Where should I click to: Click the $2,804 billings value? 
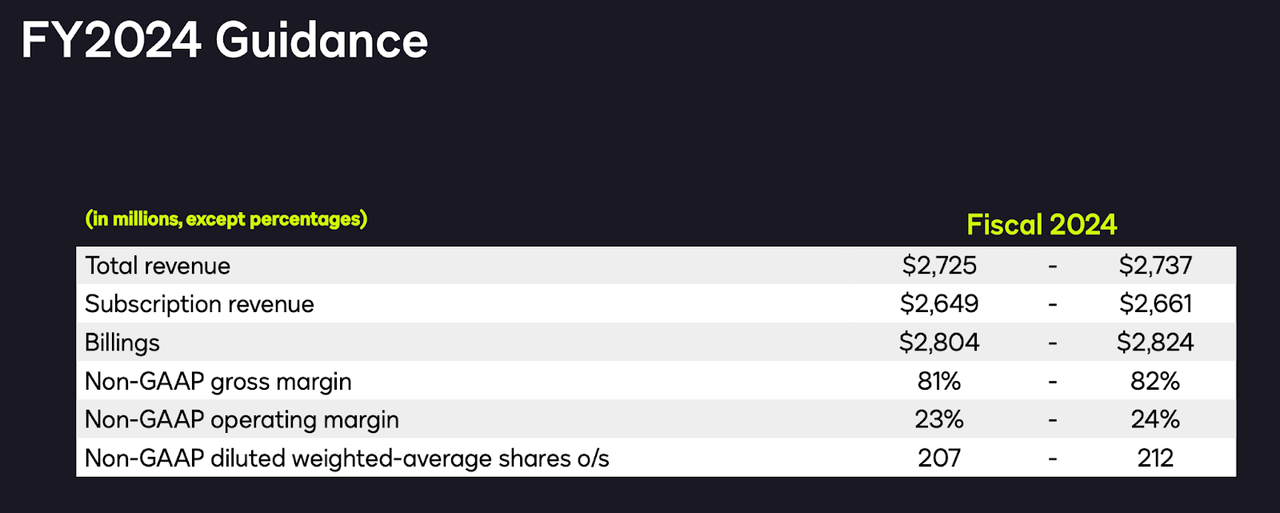pos(939,343)
